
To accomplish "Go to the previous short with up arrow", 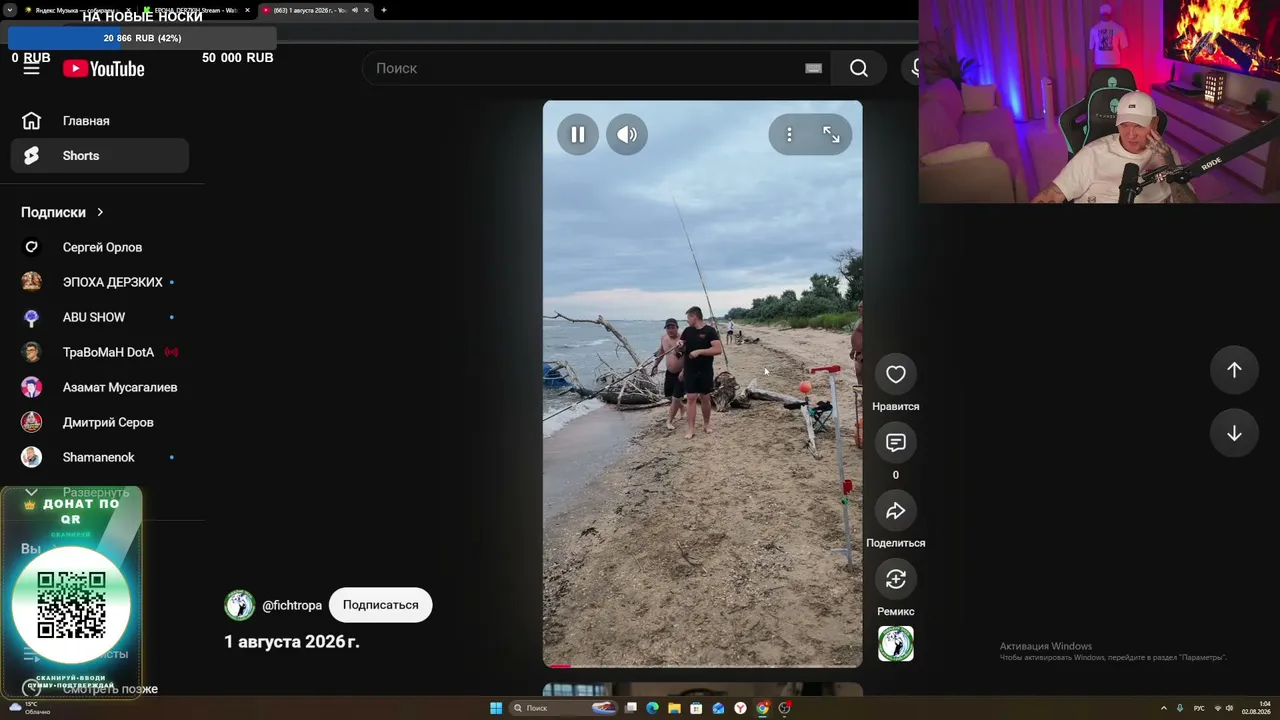I will (x=1234, y=370).
